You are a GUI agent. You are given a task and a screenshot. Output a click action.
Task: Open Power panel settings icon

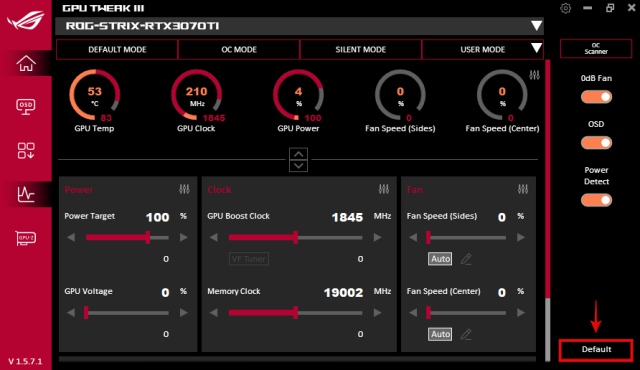click(x=184, y=189)
